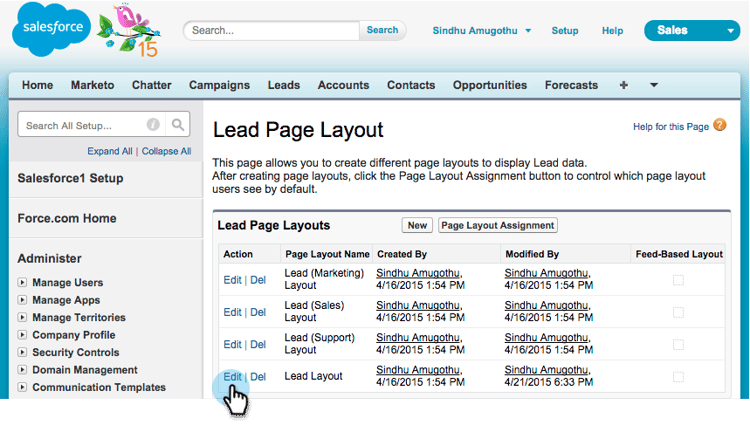This screenshot has height=425, width=750.
Task: Click the Help link in header
Action: pos(612,31)
